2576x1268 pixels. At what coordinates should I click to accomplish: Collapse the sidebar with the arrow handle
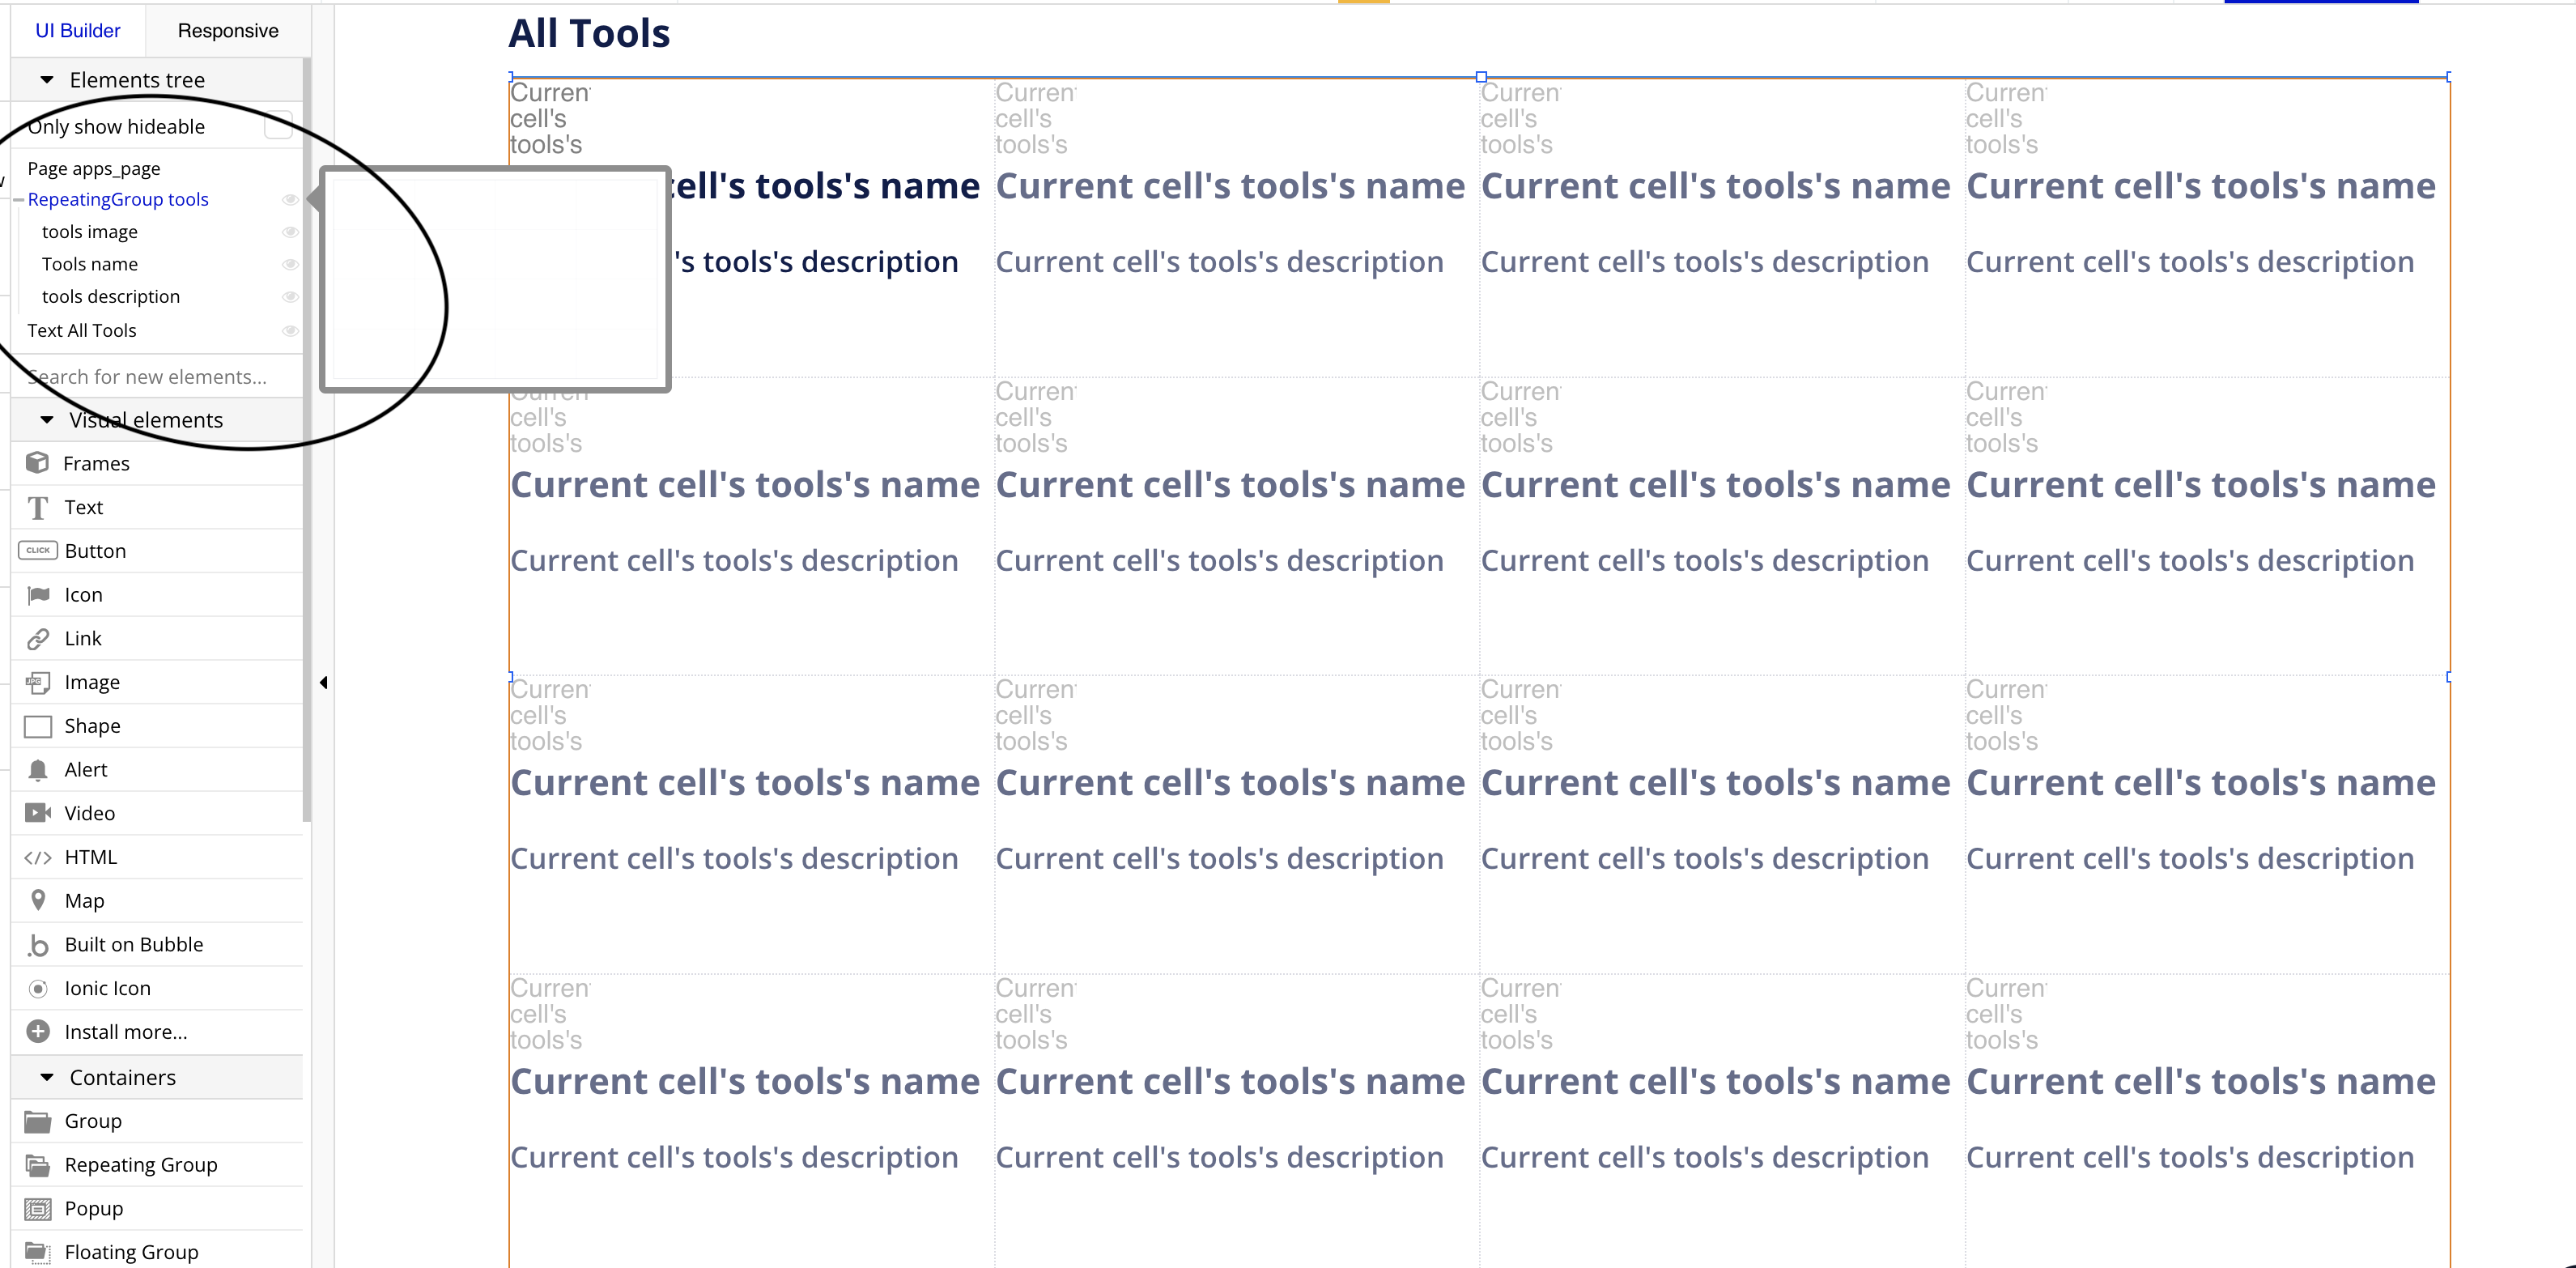click(323, 683)
